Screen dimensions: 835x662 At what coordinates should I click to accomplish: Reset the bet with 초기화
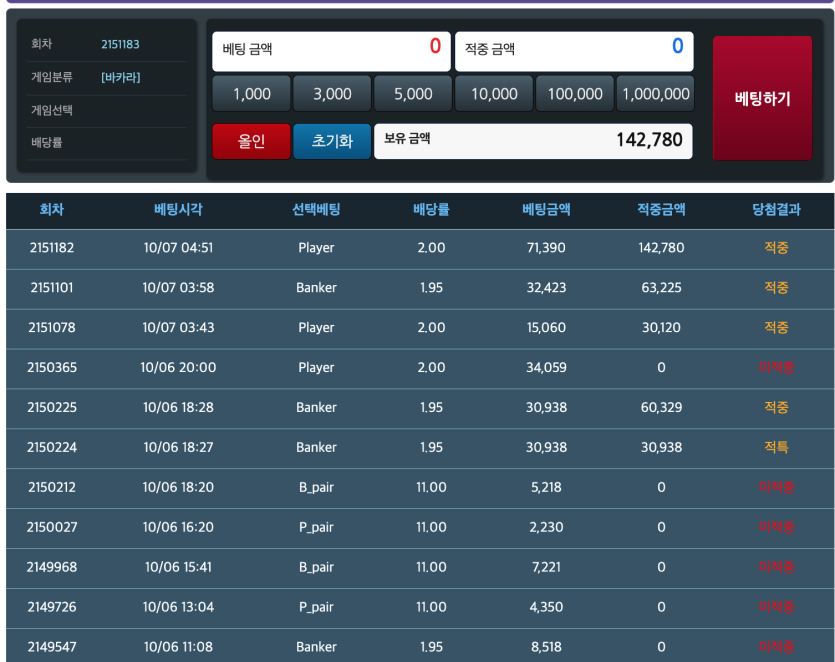click(x=332, y=141)
